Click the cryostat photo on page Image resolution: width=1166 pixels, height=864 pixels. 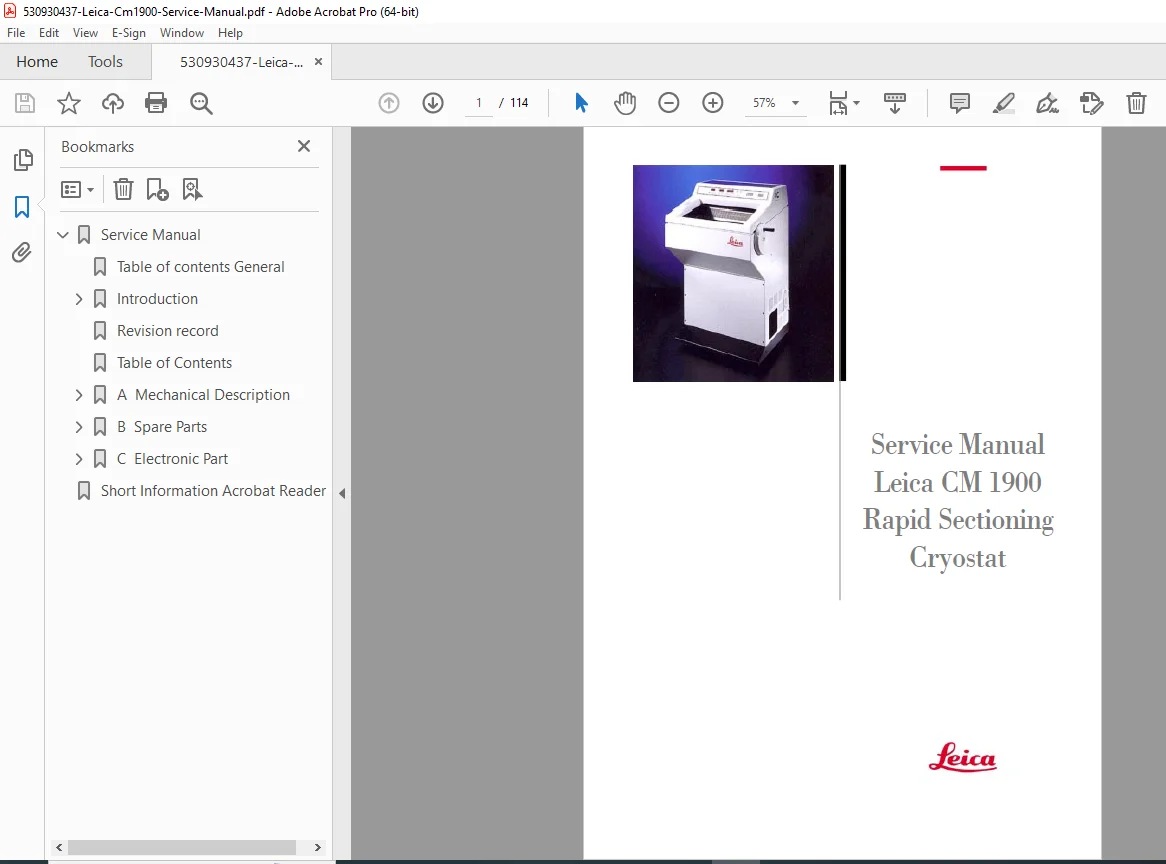tap(733, 274)
